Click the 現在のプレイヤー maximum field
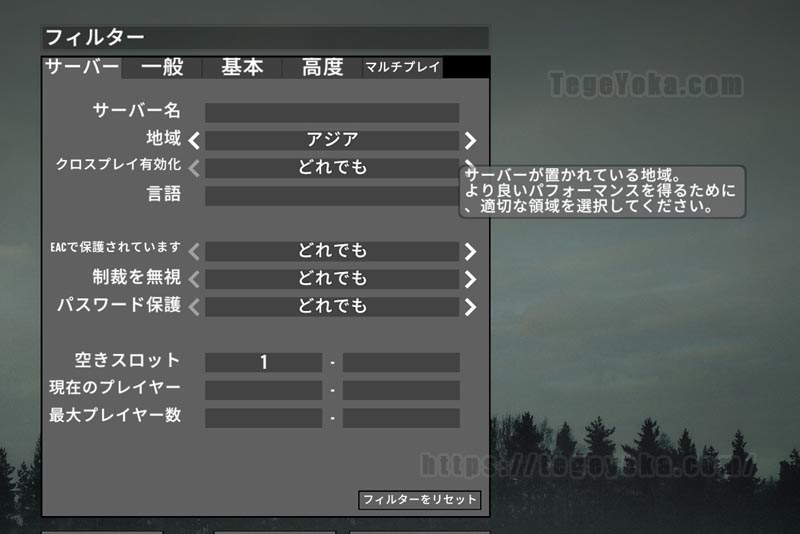Image resolution: width=800 pixels, height=534 pixels. pos(401,390)
